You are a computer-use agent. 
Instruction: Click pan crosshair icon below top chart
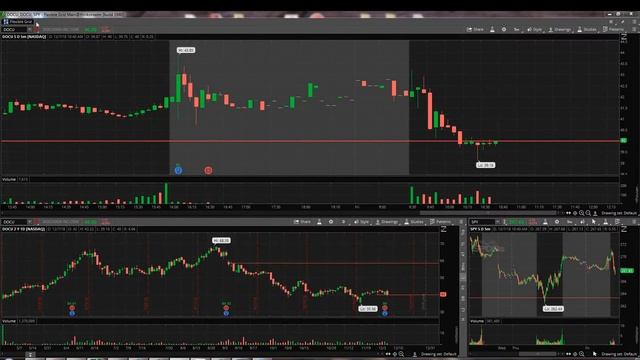[575, 213]
